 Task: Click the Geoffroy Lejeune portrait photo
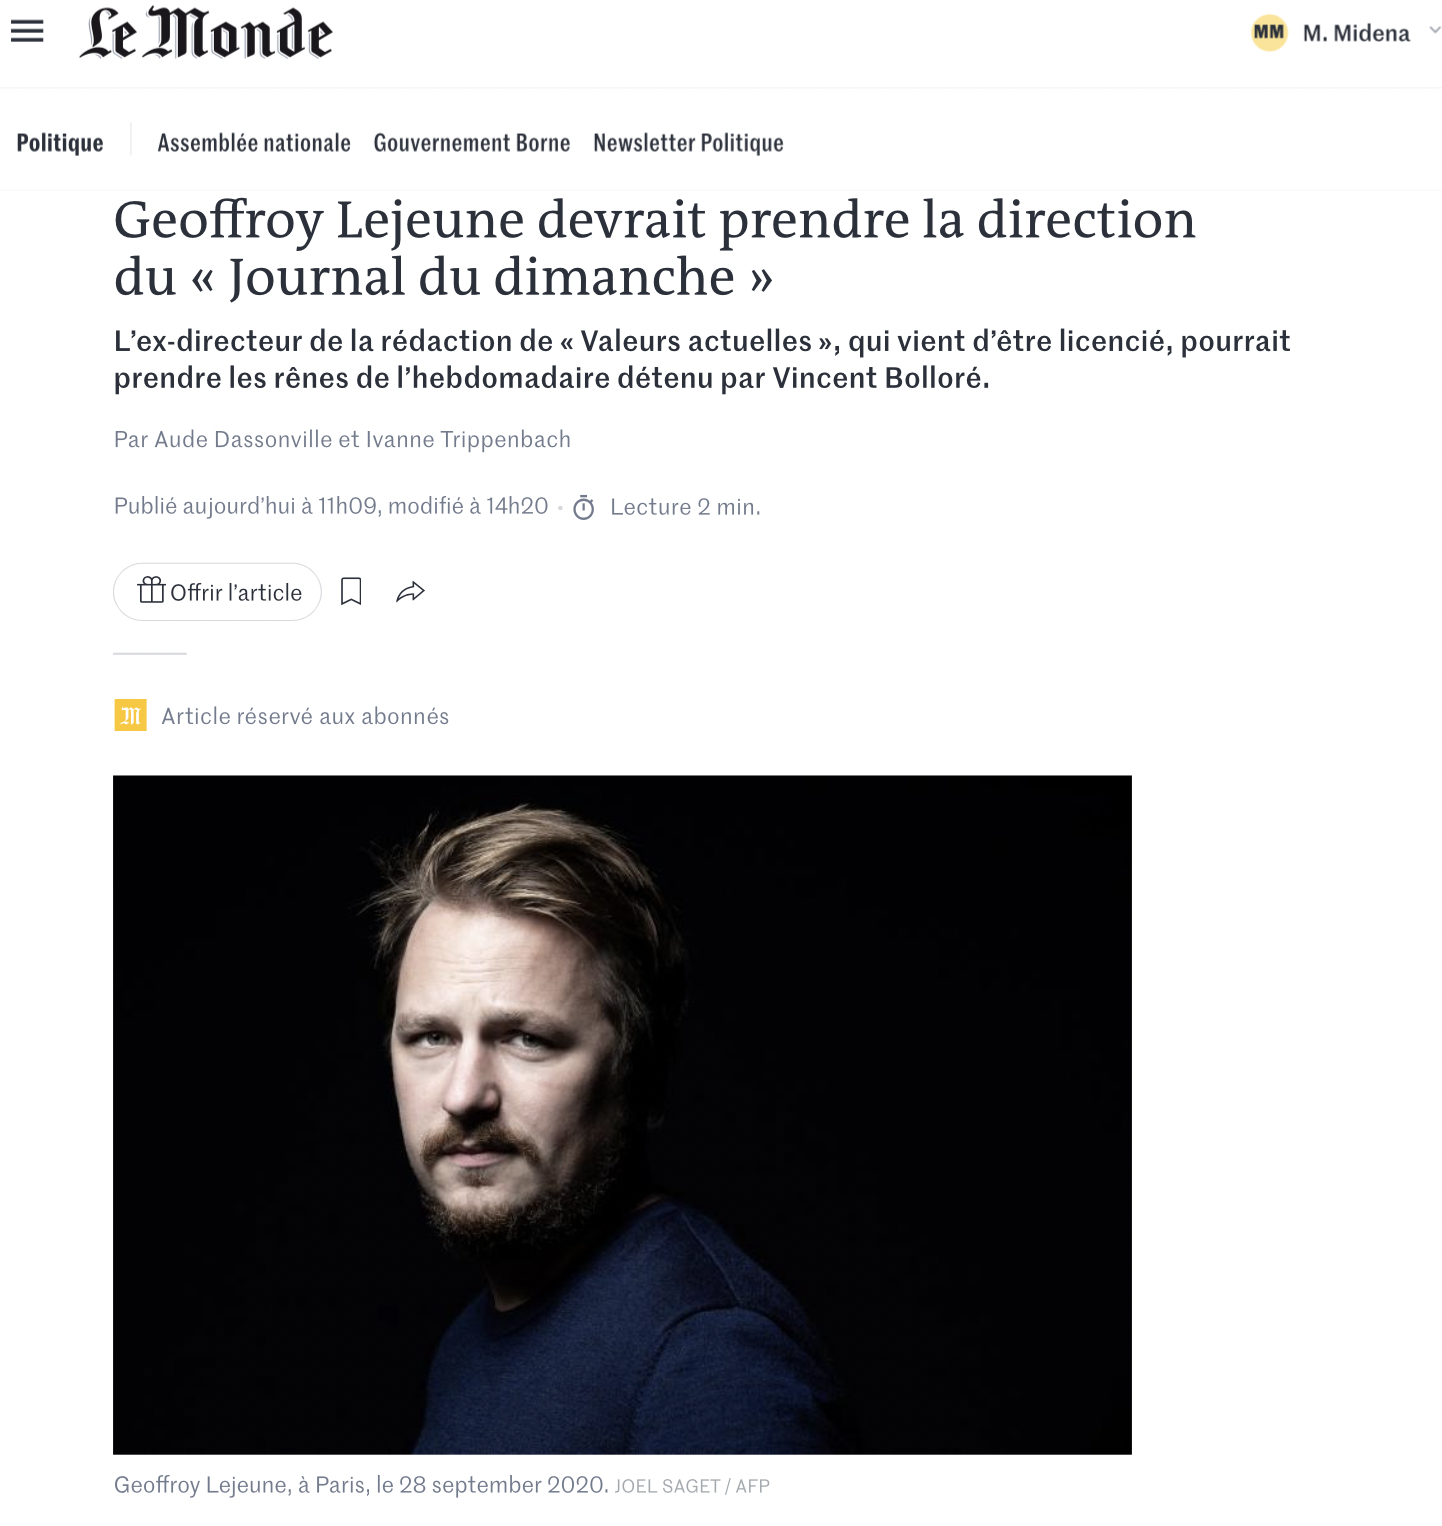tap(622, 1115)
